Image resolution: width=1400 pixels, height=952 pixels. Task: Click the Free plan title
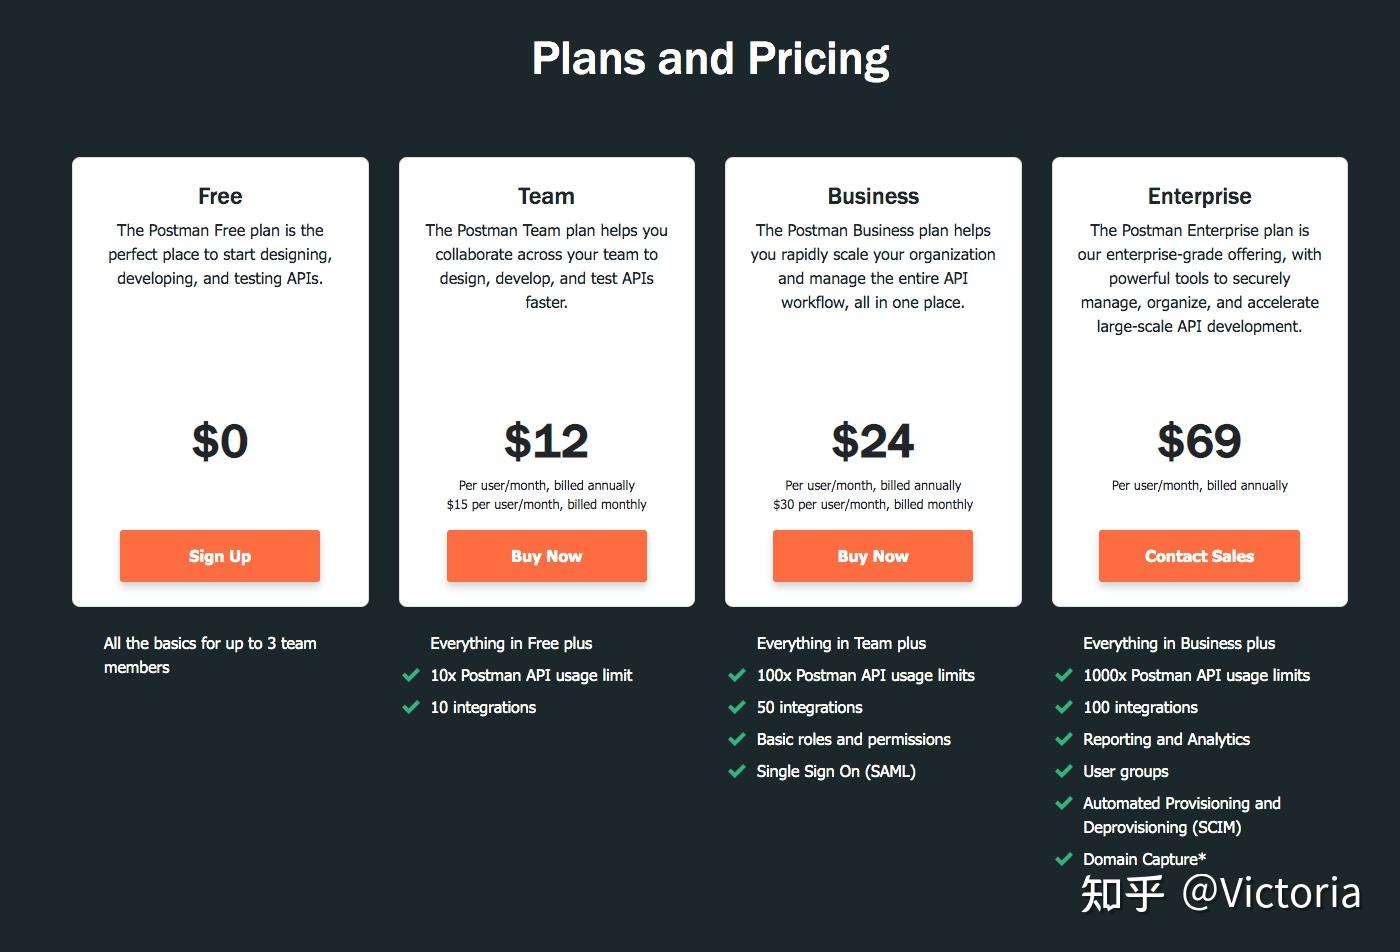pos(220,196)
